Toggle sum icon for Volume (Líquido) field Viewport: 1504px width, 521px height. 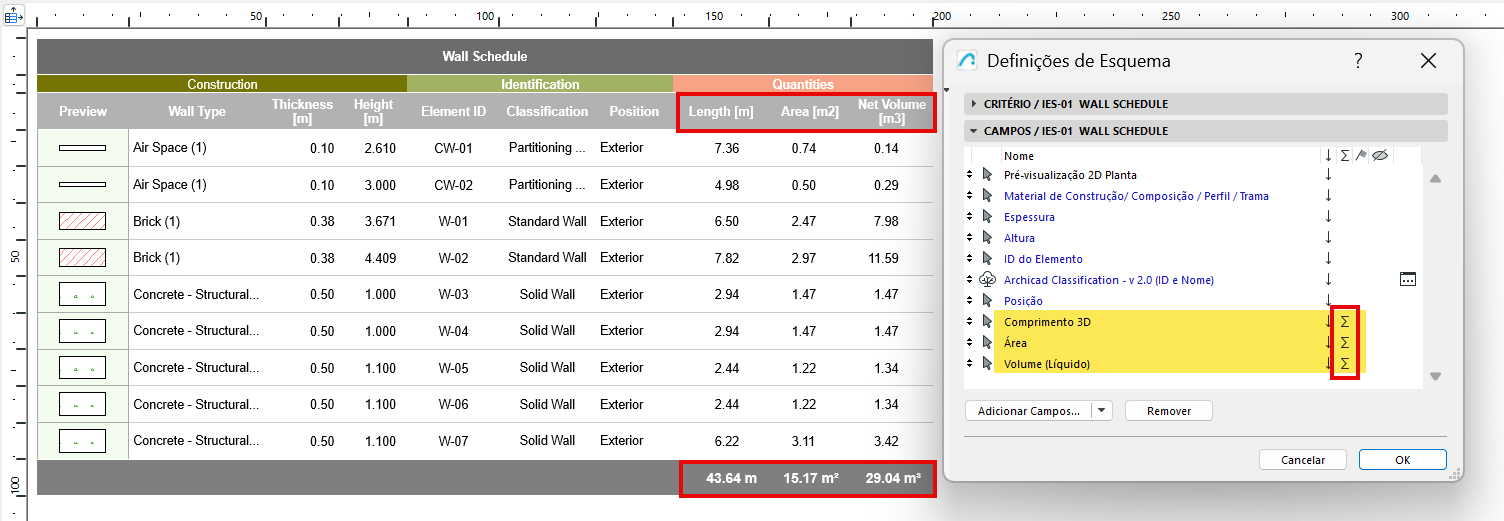click(1344, 364)
